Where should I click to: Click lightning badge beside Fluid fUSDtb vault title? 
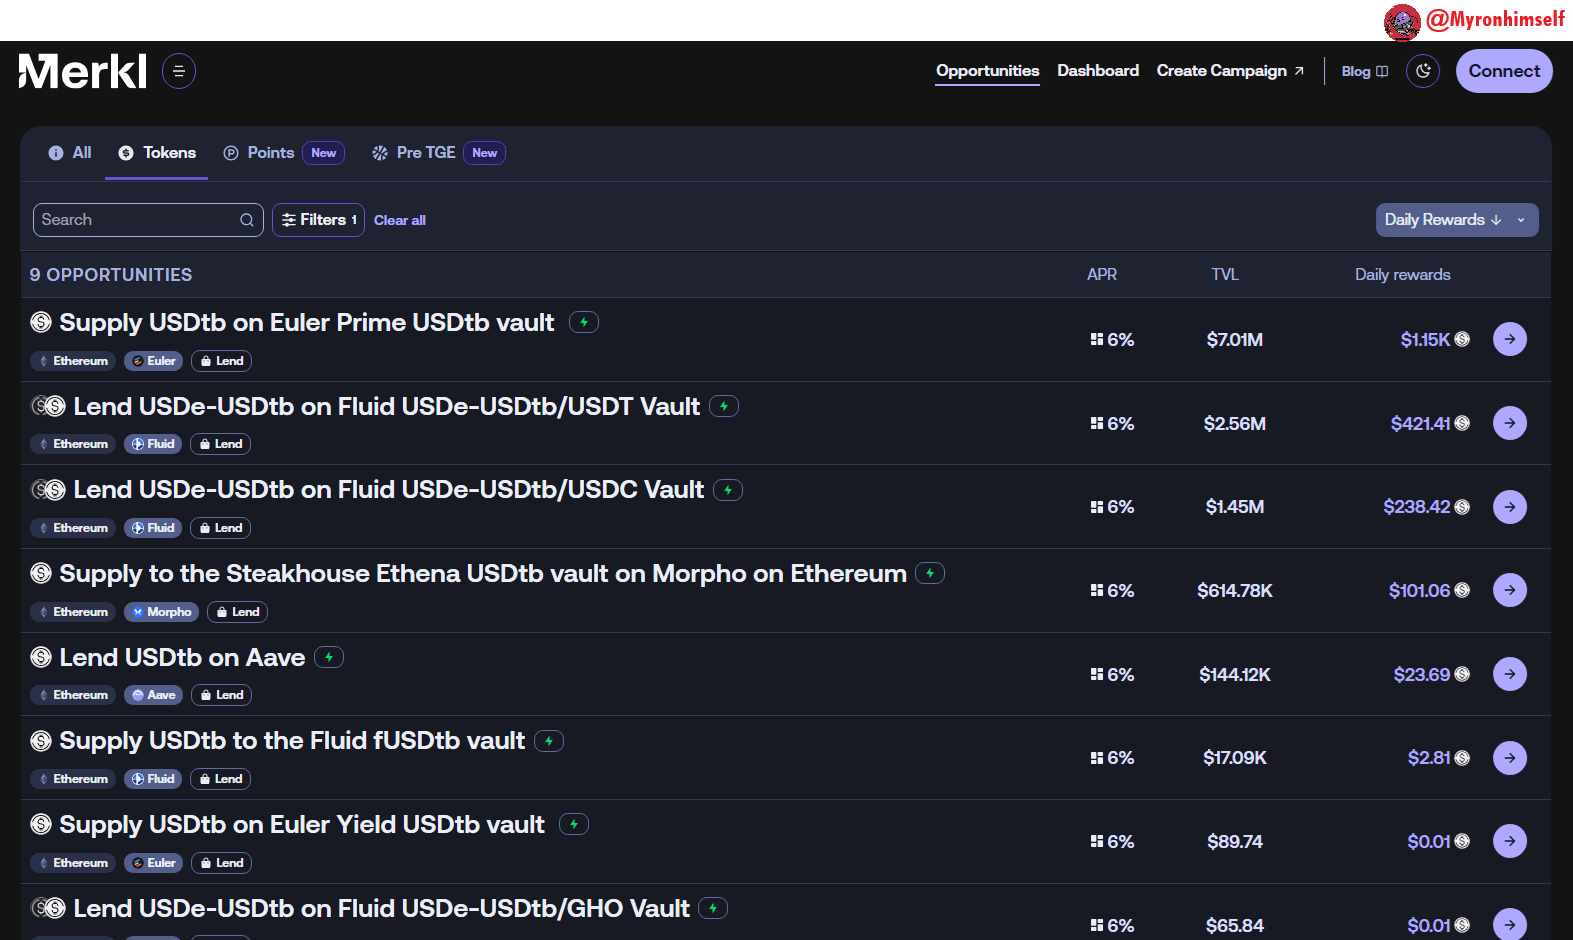(x=549, y=741)
